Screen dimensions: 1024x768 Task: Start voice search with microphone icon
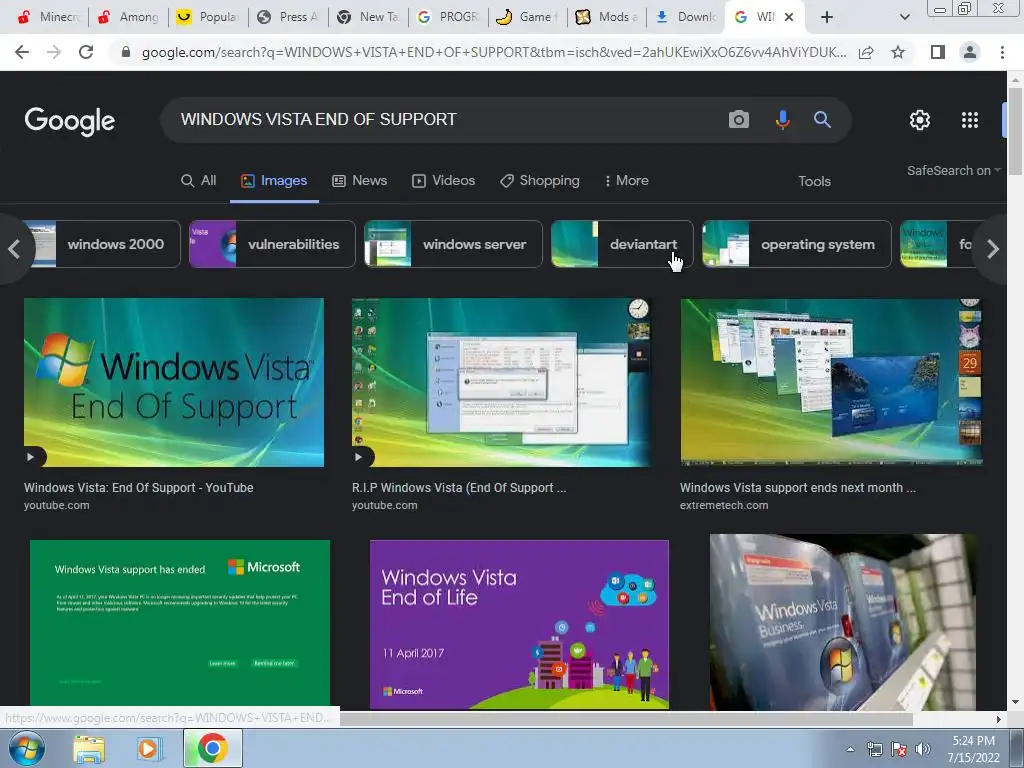[x=782, y=120]
